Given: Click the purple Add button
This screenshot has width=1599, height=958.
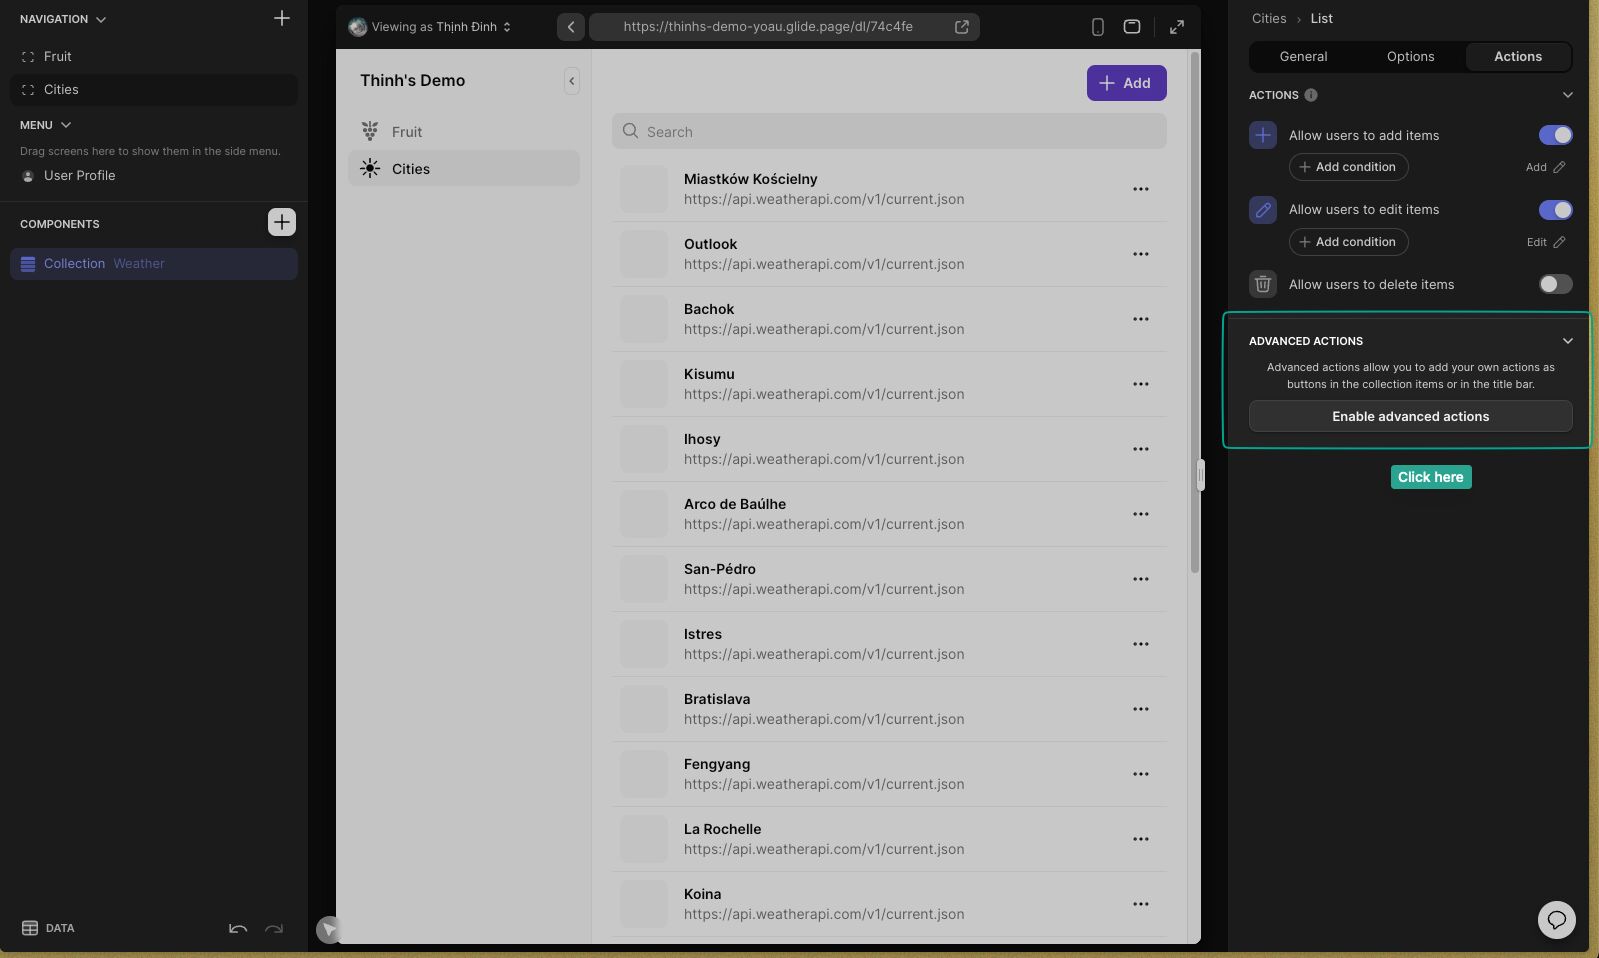Looking at the screenshot, I should (1126, 83).
